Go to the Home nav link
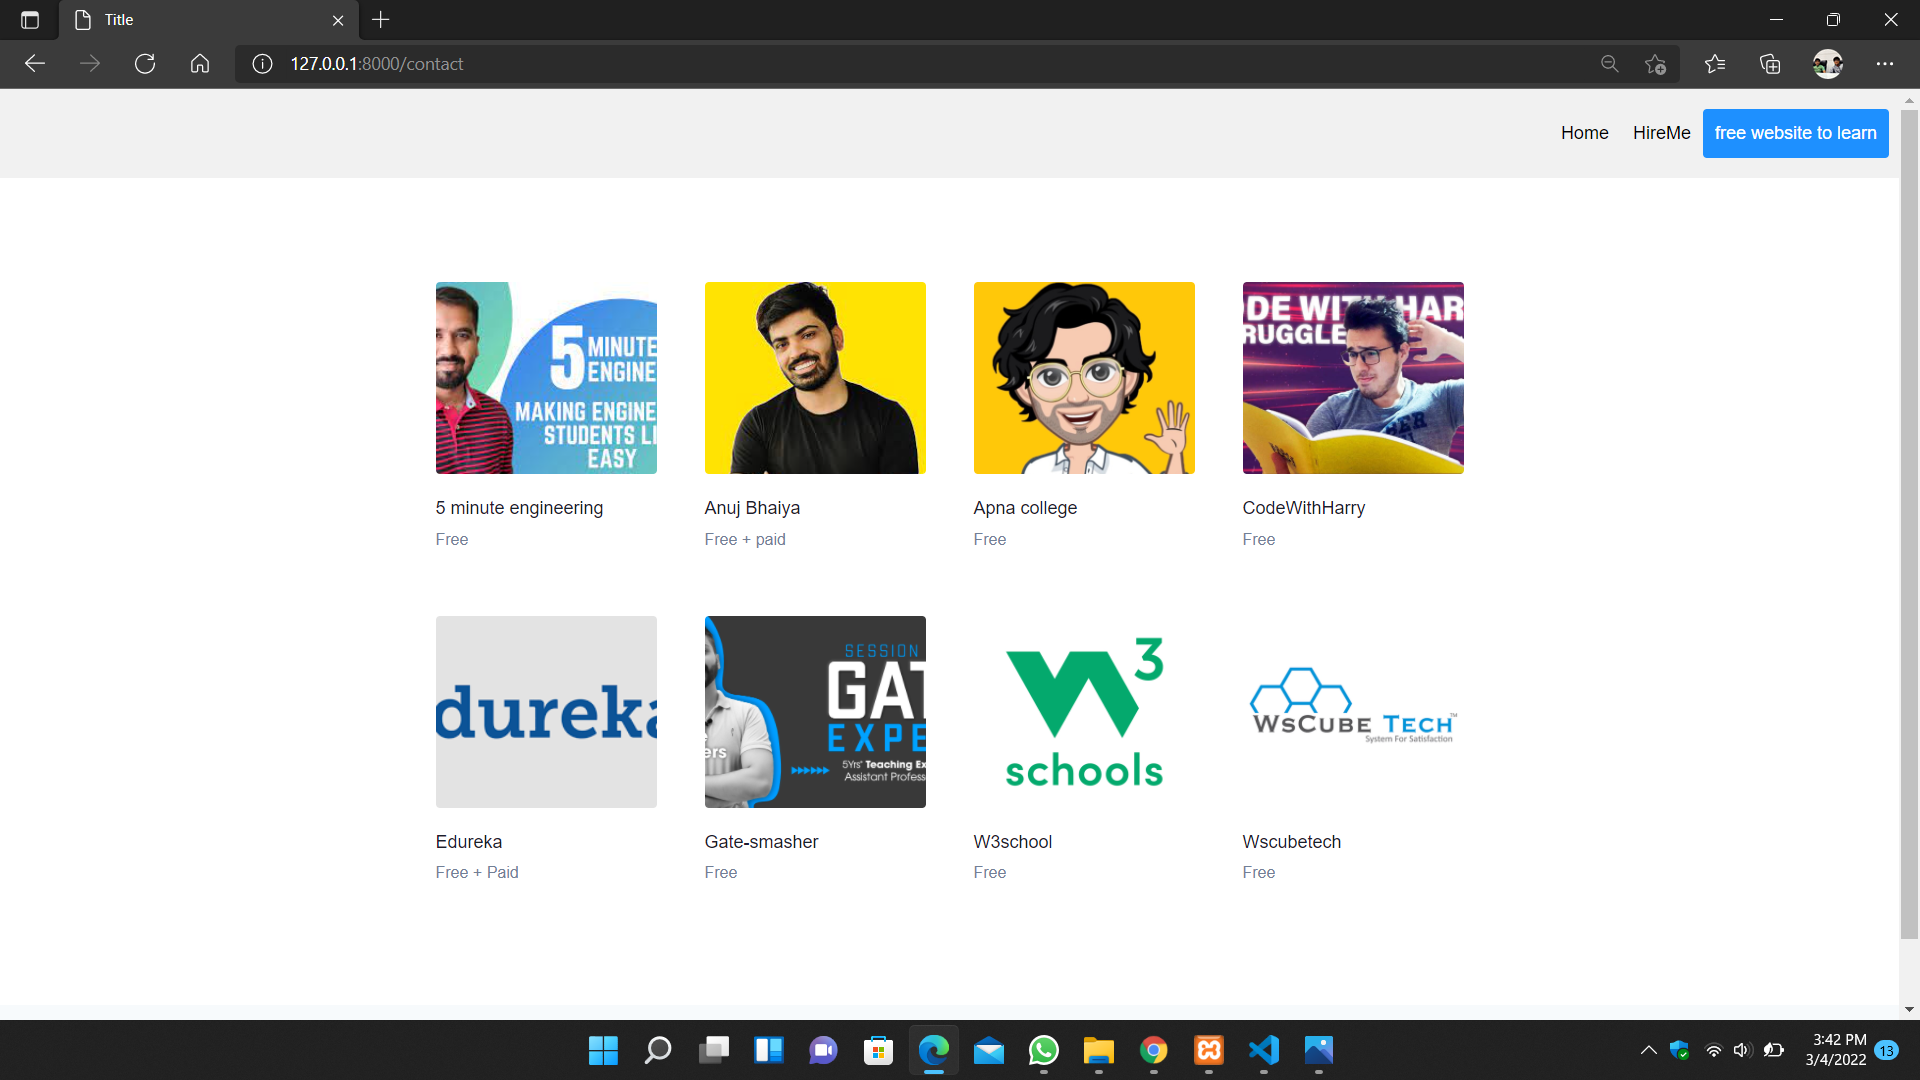Screen dimensions: 1920x1080 pyautogui.click(x=1584, y=133)
